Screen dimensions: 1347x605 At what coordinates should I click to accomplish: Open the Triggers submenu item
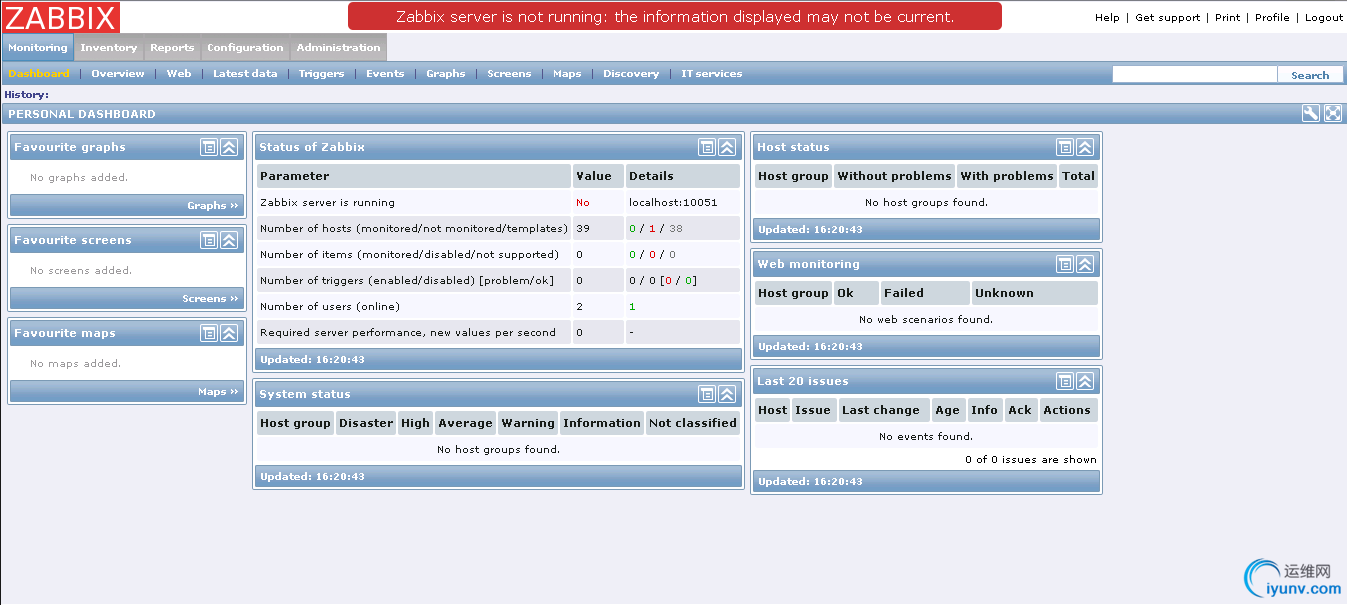tap(321, 74)
